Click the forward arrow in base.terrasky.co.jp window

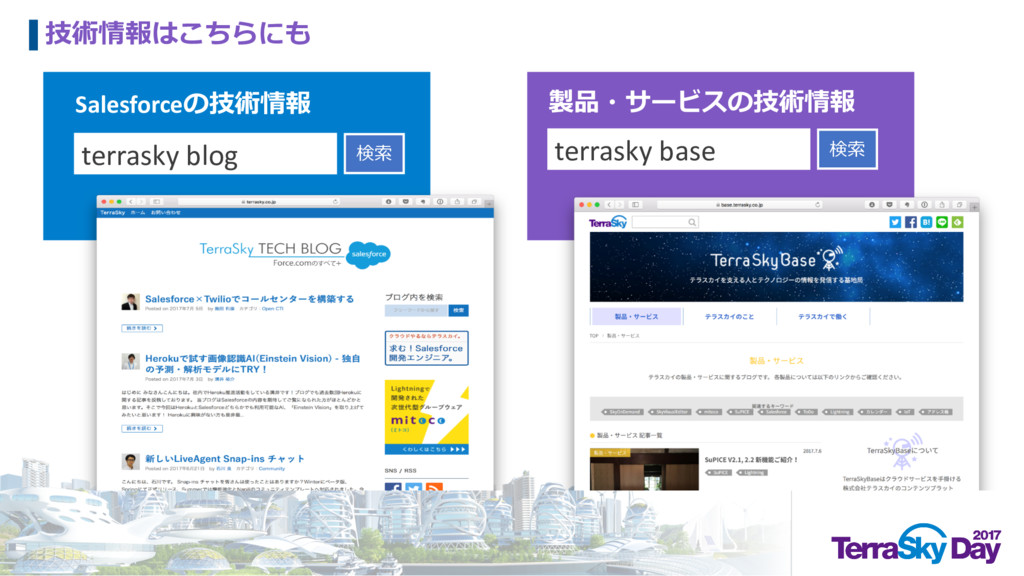[620, 204]
